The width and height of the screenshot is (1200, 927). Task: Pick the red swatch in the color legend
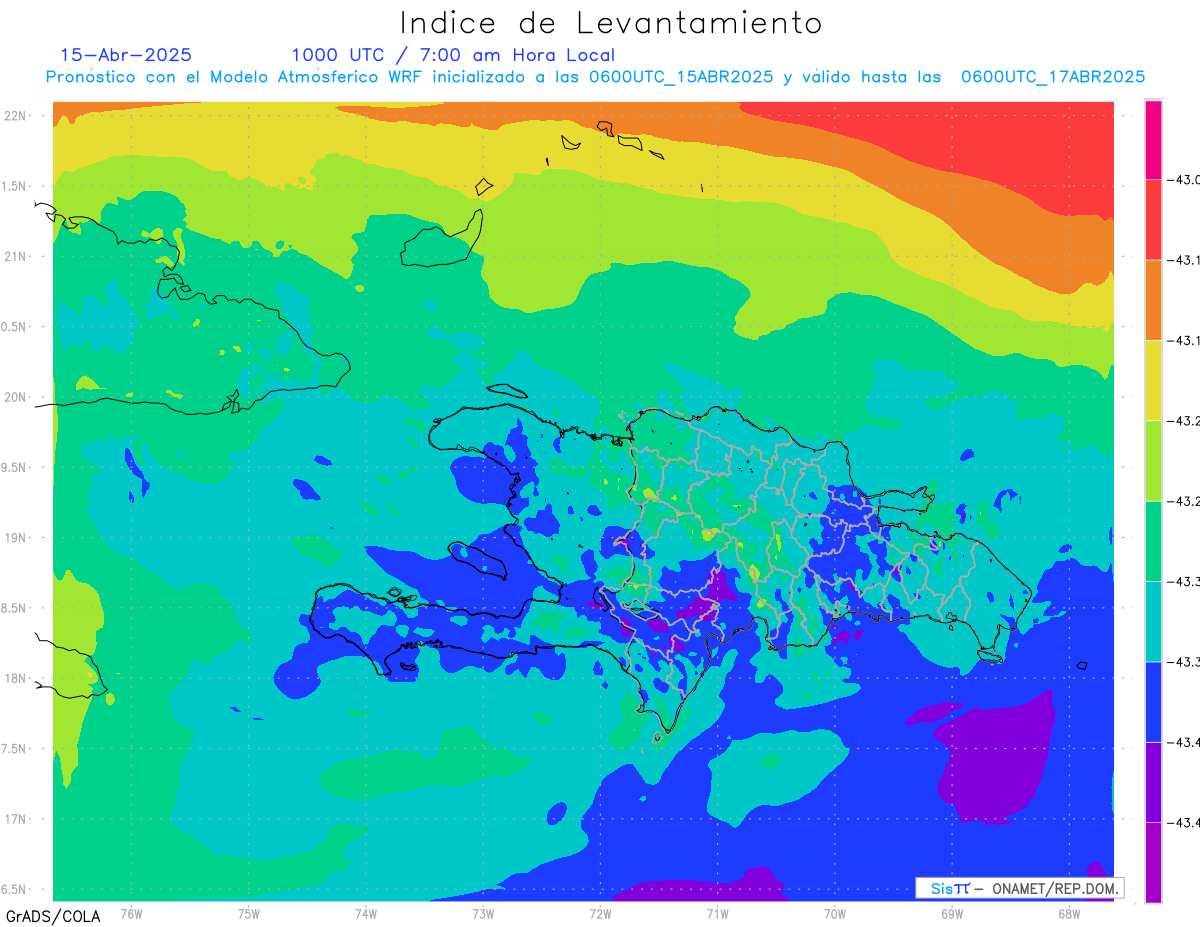point(1153,220)
